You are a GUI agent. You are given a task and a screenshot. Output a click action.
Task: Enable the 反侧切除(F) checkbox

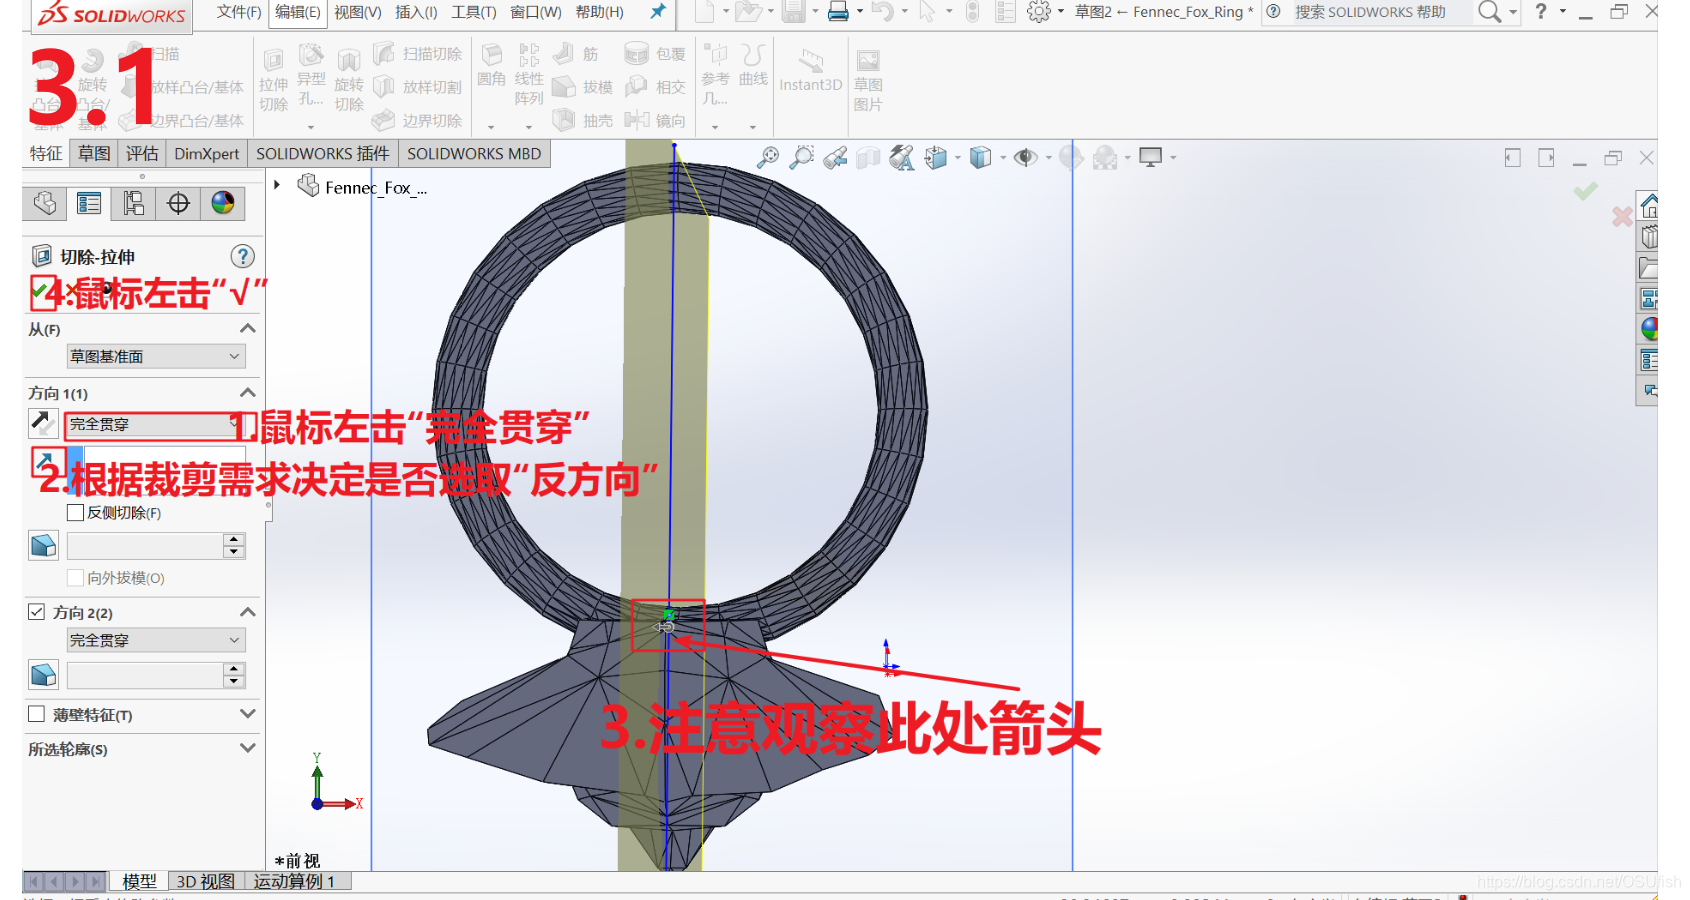click(x=75, y=513)
